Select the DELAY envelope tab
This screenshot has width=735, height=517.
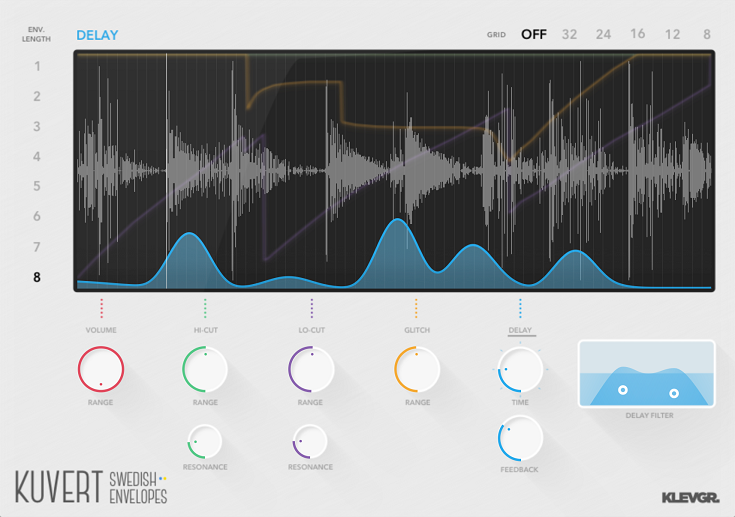[x=520, y=330]
